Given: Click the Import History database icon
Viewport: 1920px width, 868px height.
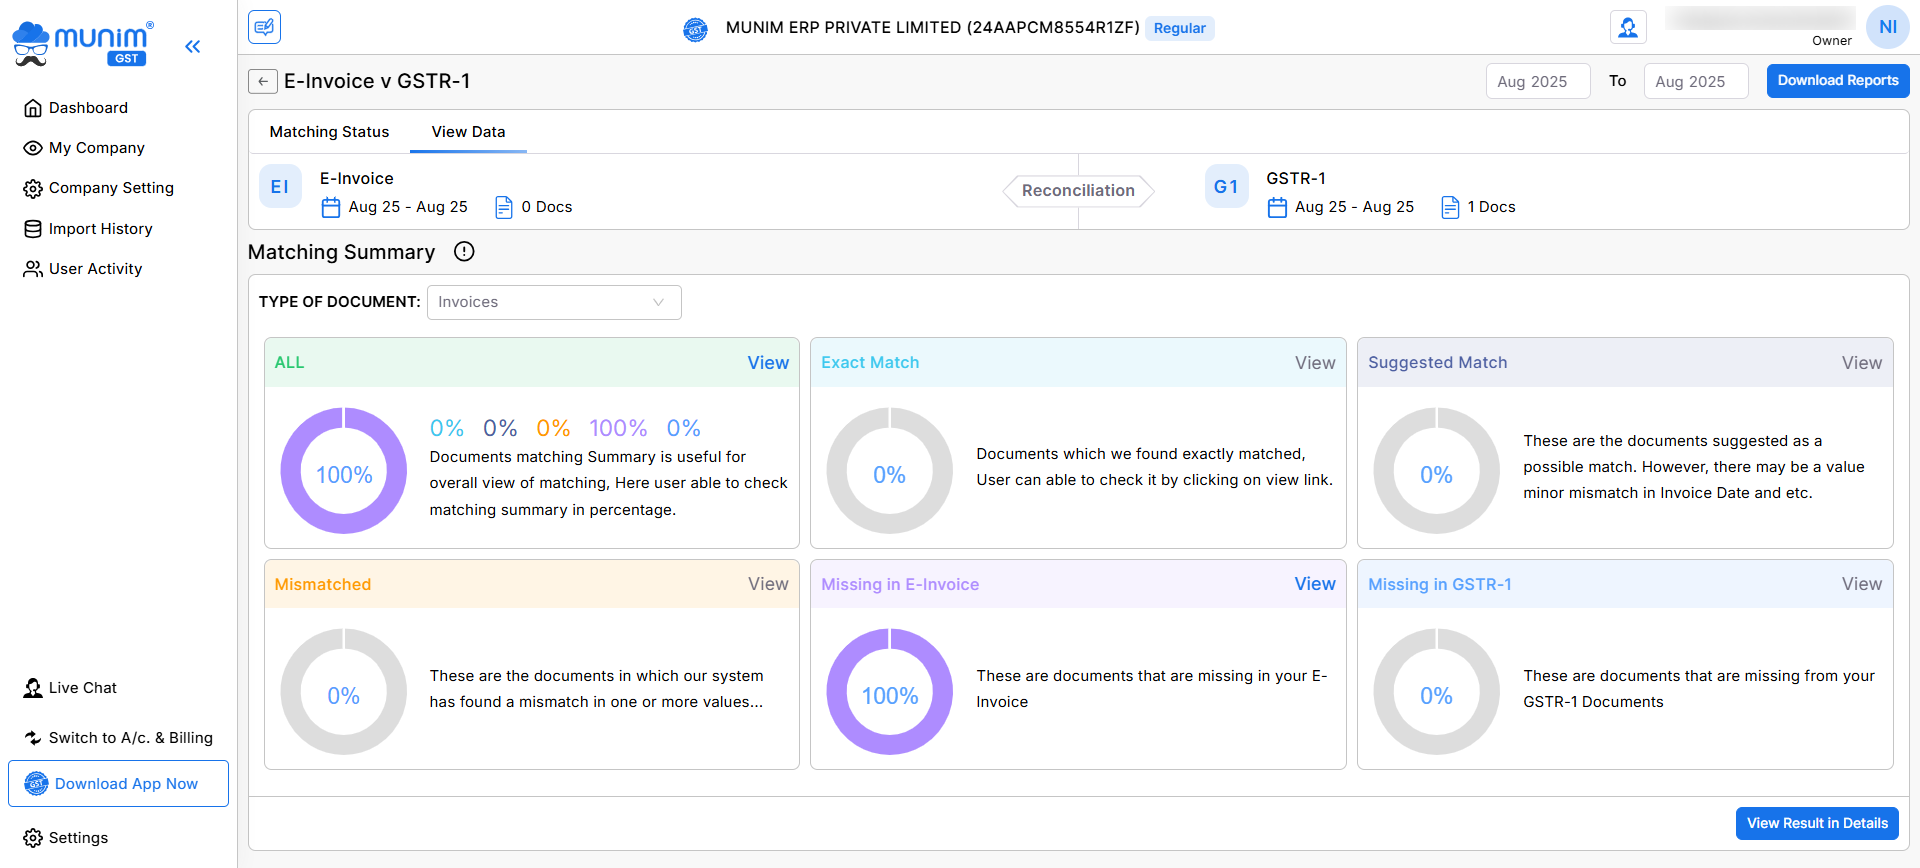Looking at the screenshot, I should pos(33,229).
